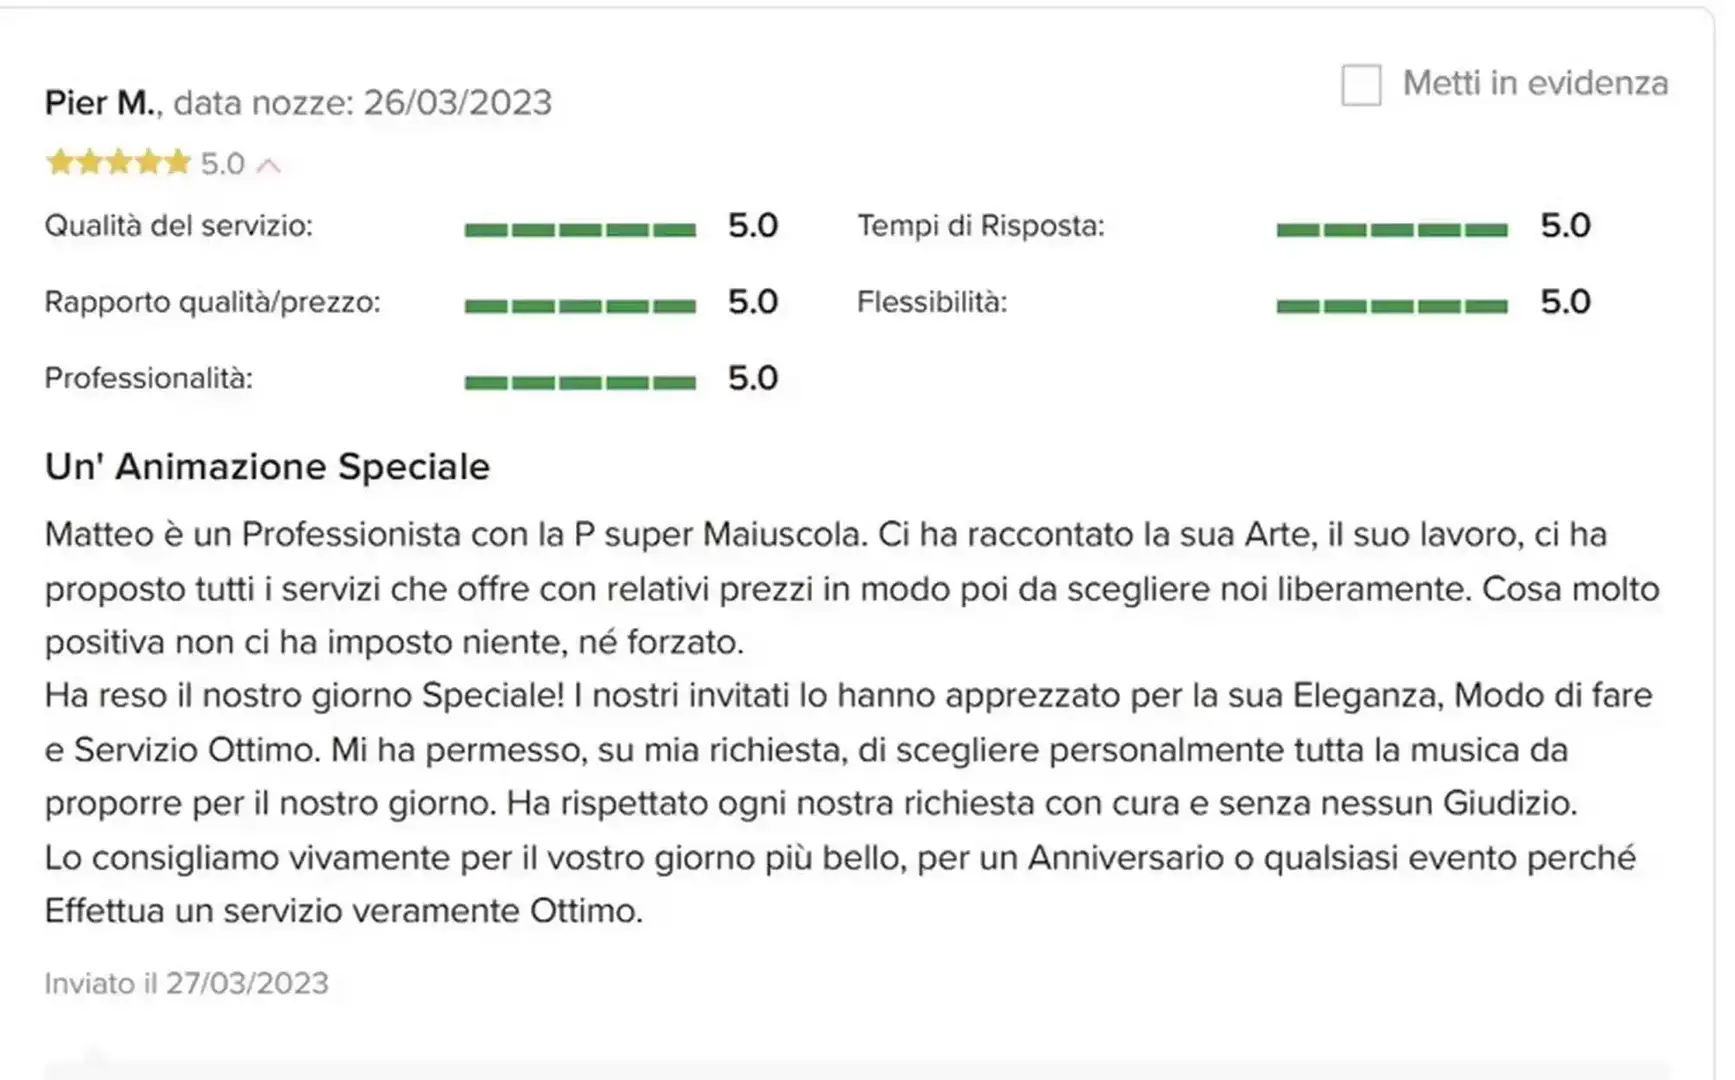Click the Tempi di Risposta green rating bar

click(x=1392, y=230)
